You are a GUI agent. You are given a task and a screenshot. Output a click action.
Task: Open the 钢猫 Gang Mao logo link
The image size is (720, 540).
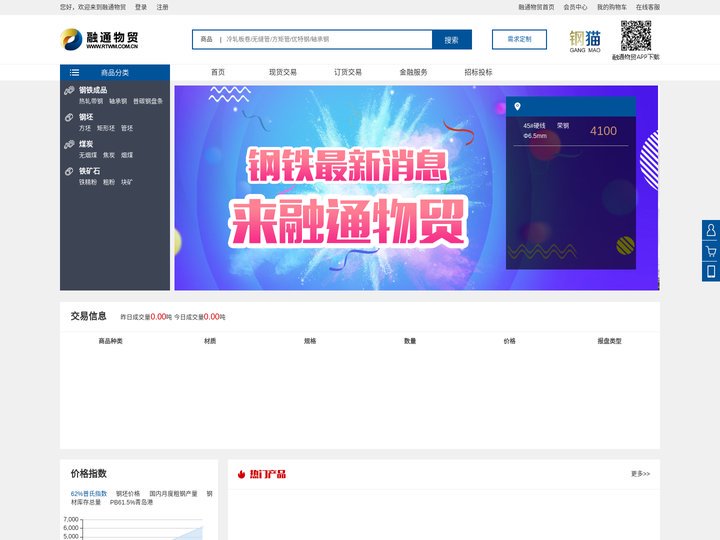click(x=585, y=41)
